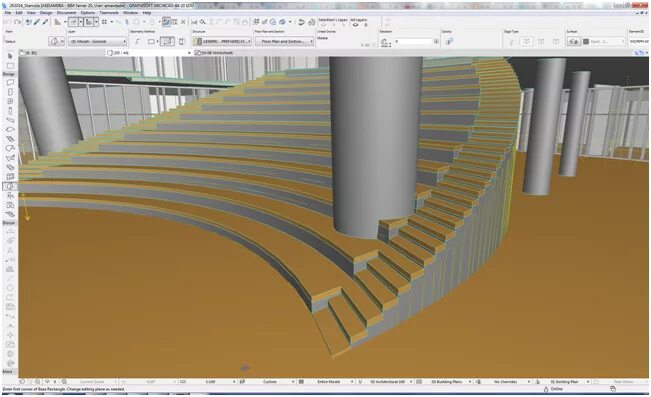
Task: Open the Teamwork menu
Action: click(x=109, y=13)
